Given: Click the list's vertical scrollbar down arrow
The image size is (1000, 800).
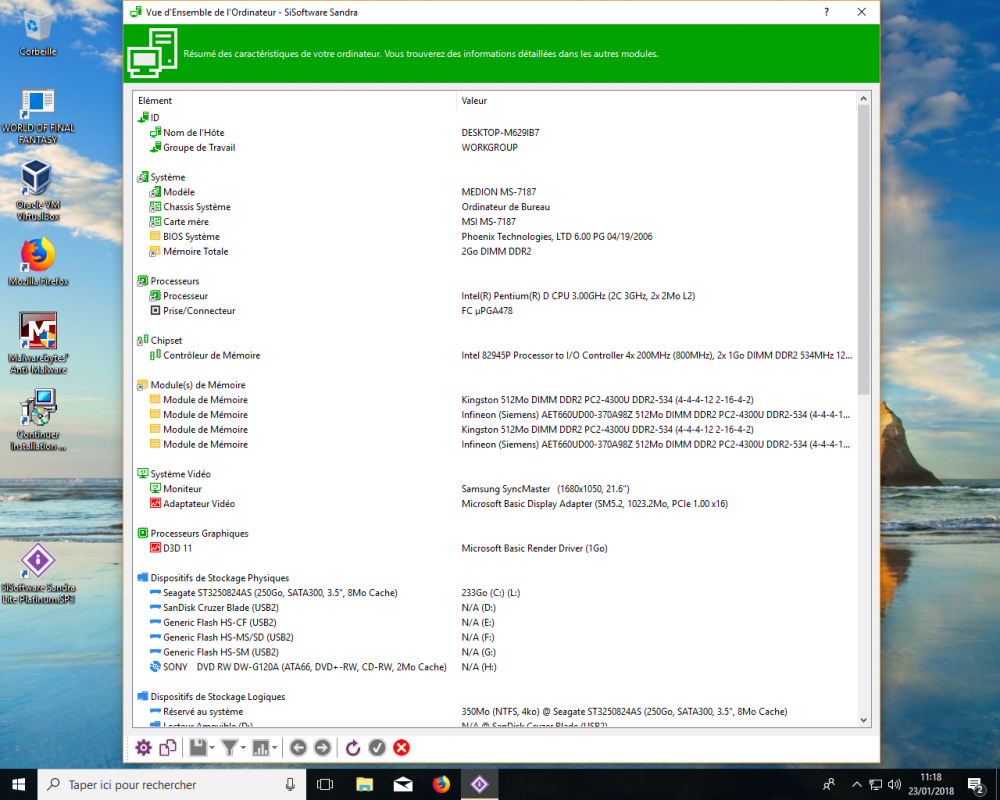Looking at the screenshot, I should 863,719.
